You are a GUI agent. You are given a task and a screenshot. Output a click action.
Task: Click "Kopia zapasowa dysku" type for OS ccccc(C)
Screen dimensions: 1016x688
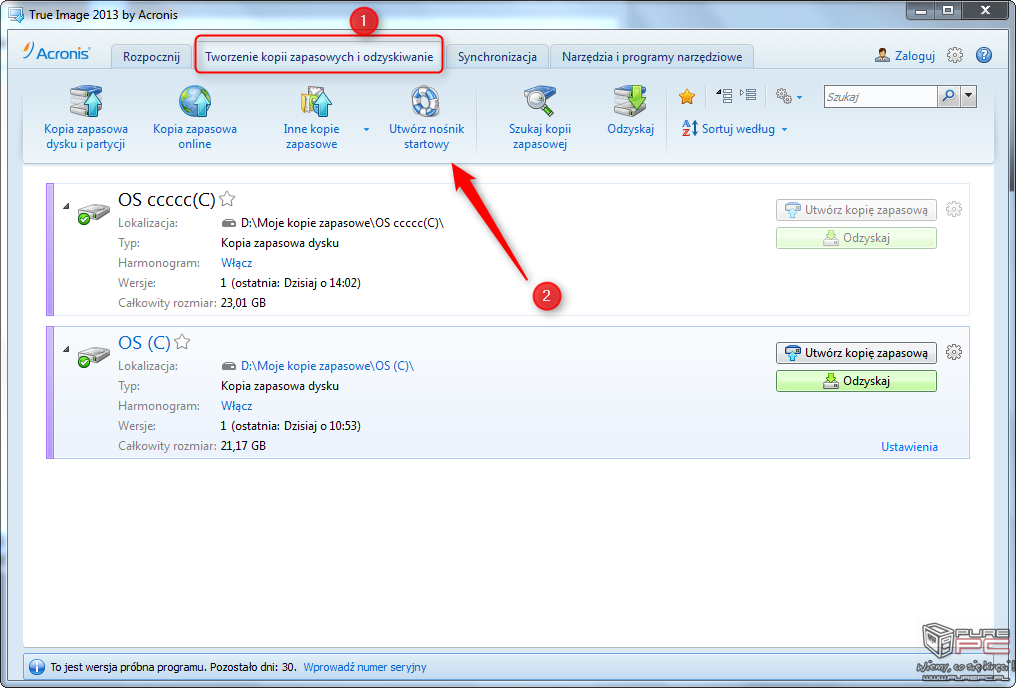point(280,243)
